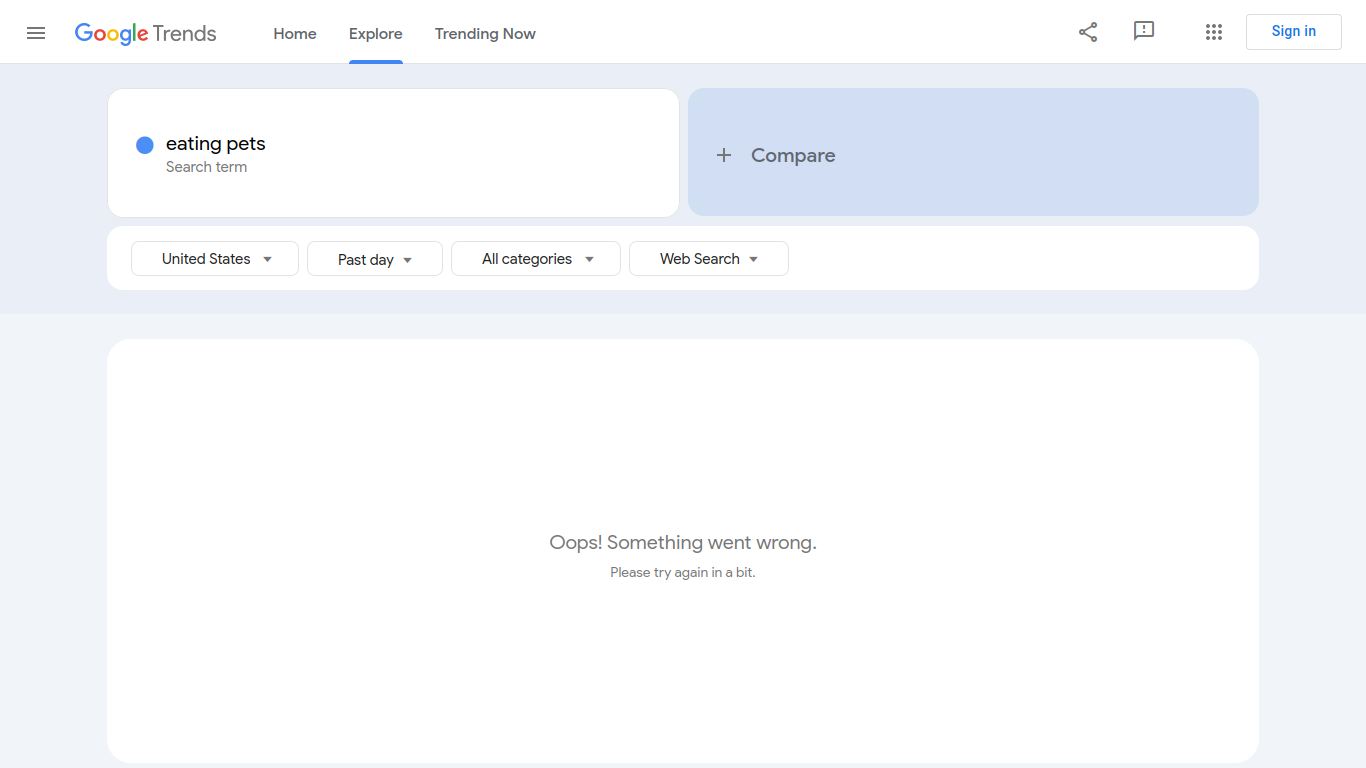Click the 'Oops! Something went wrong.' message
The image size is (1366, 768).
(x=683, y=543)
